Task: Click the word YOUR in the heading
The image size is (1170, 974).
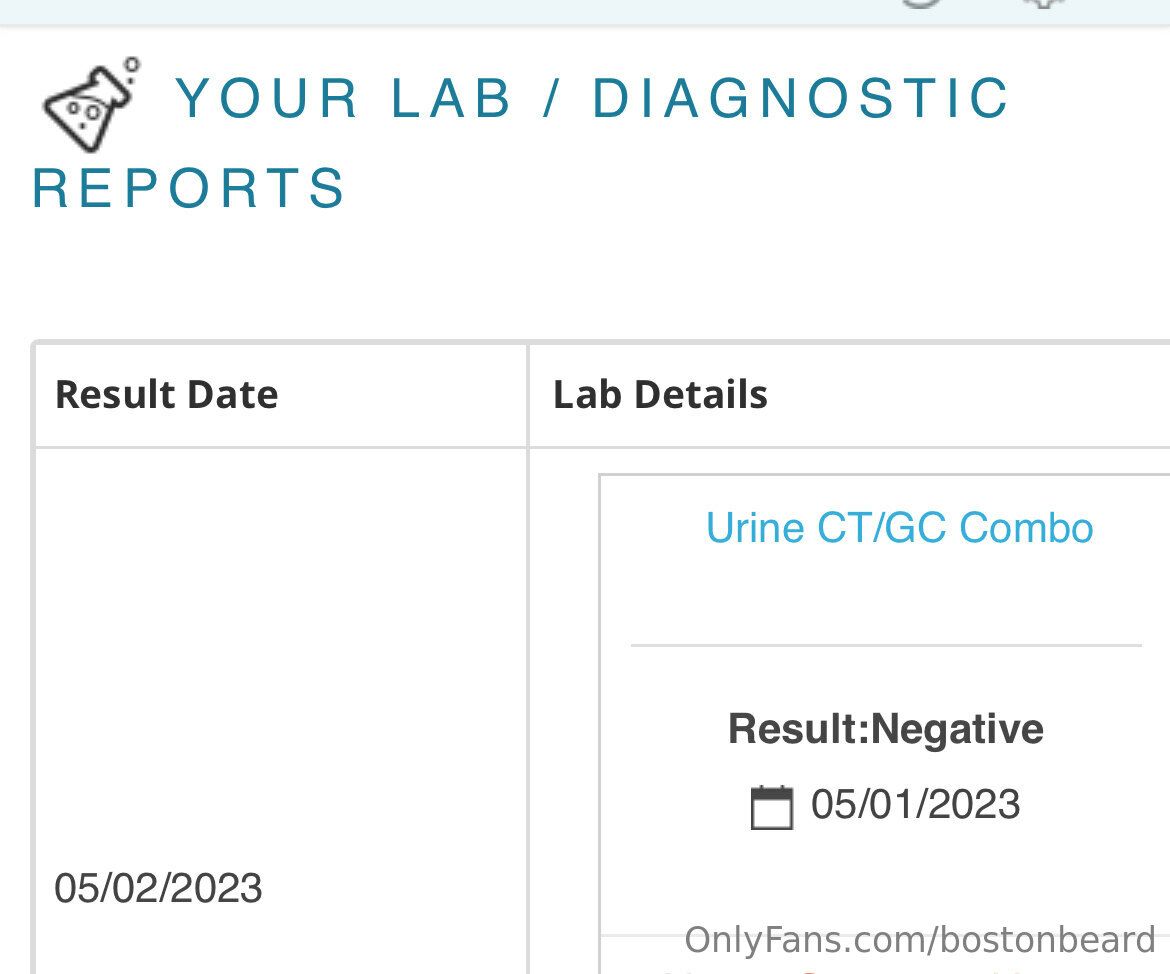Action: tap(267, 99)
